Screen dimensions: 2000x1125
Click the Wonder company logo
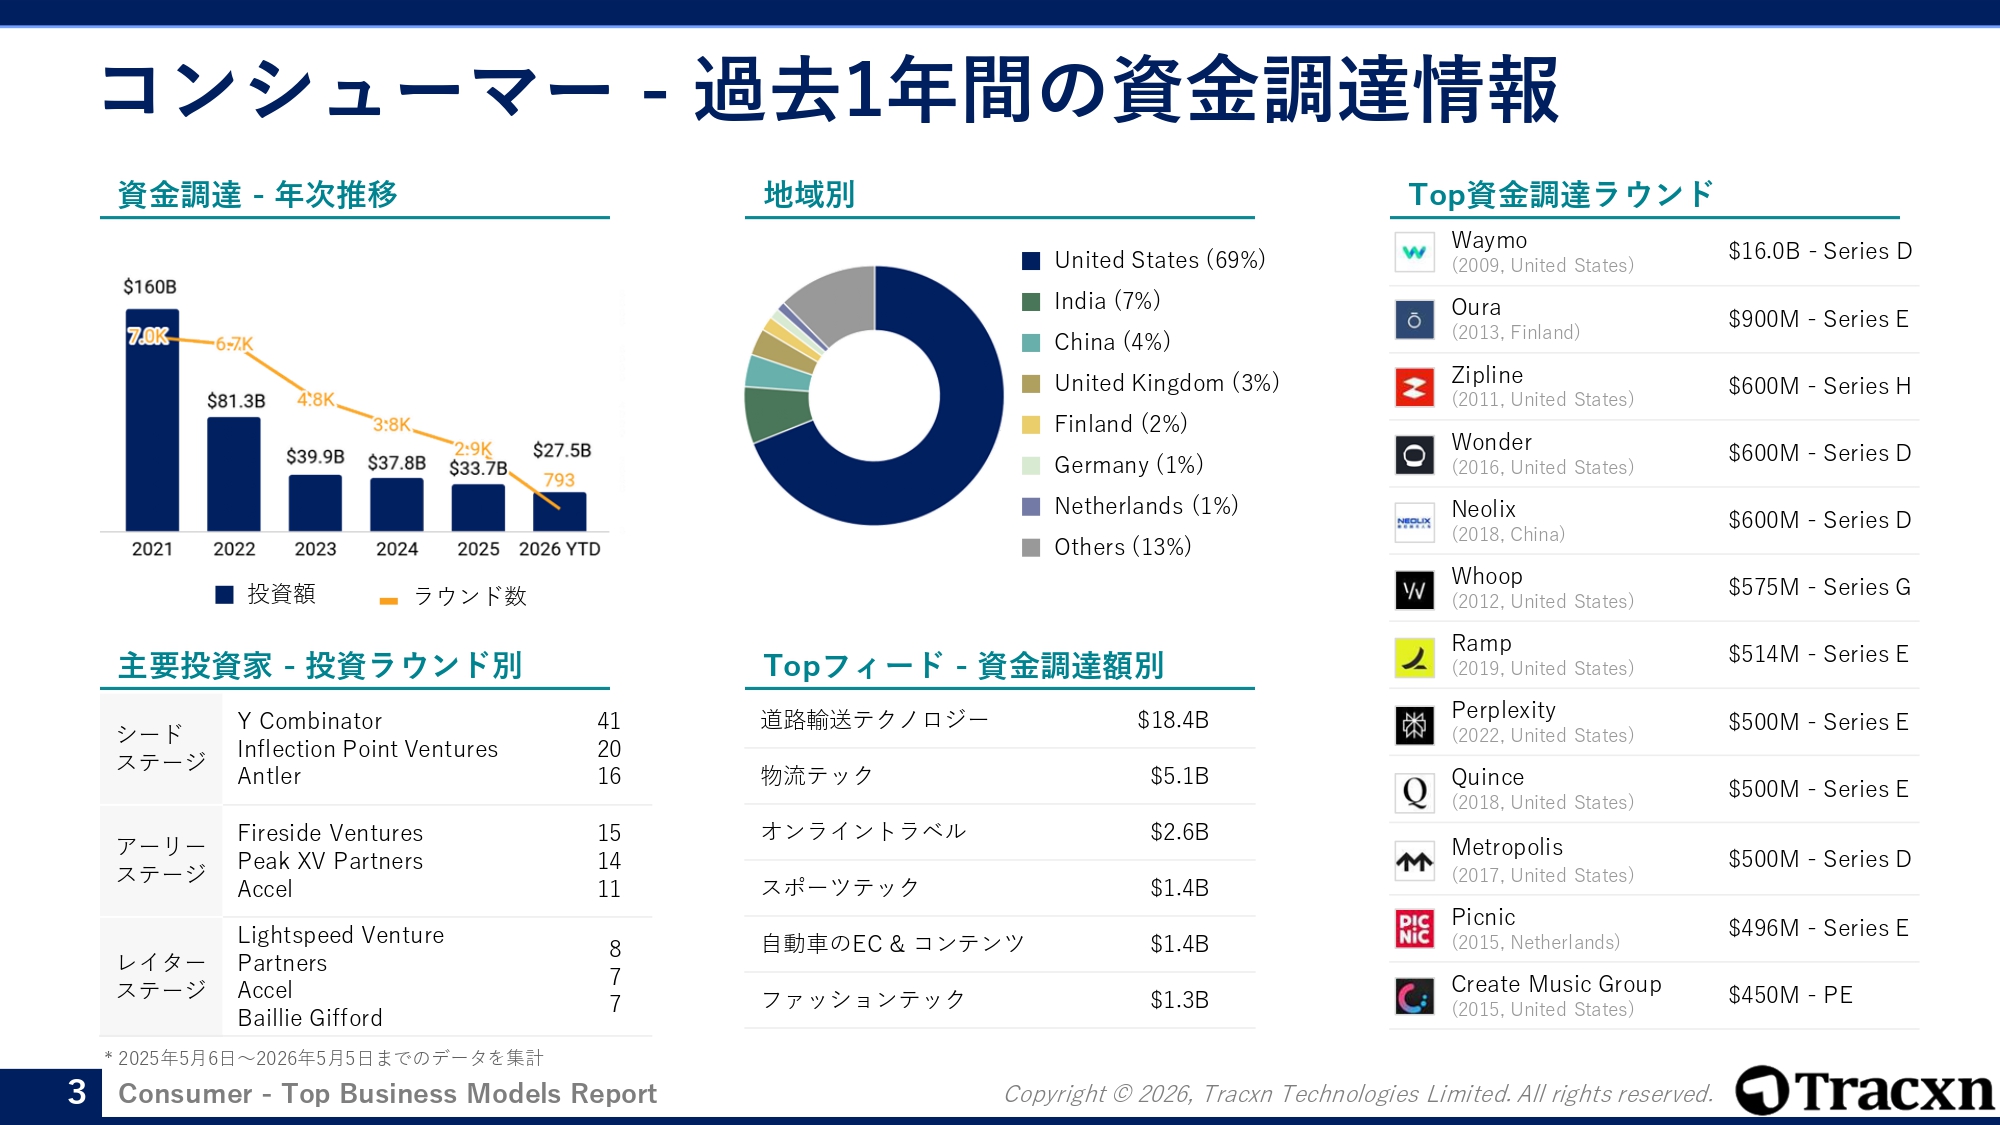point(1414,455)
